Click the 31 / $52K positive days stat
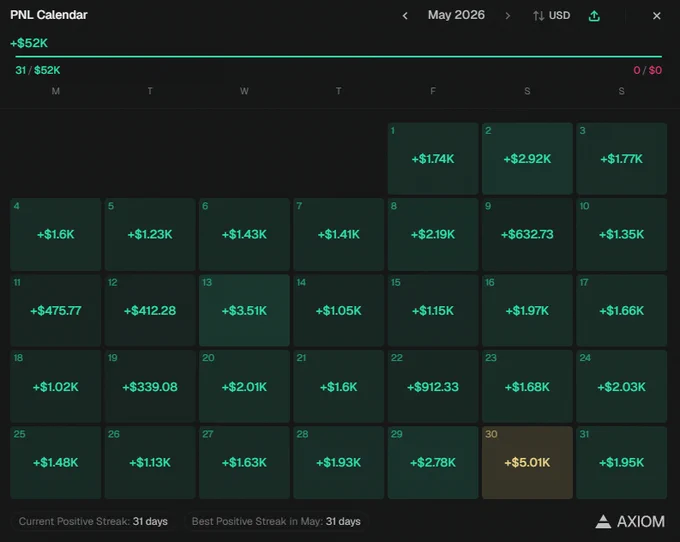Image resolution: width=680 pixels, height=542 pixels. tap(38, 70)
